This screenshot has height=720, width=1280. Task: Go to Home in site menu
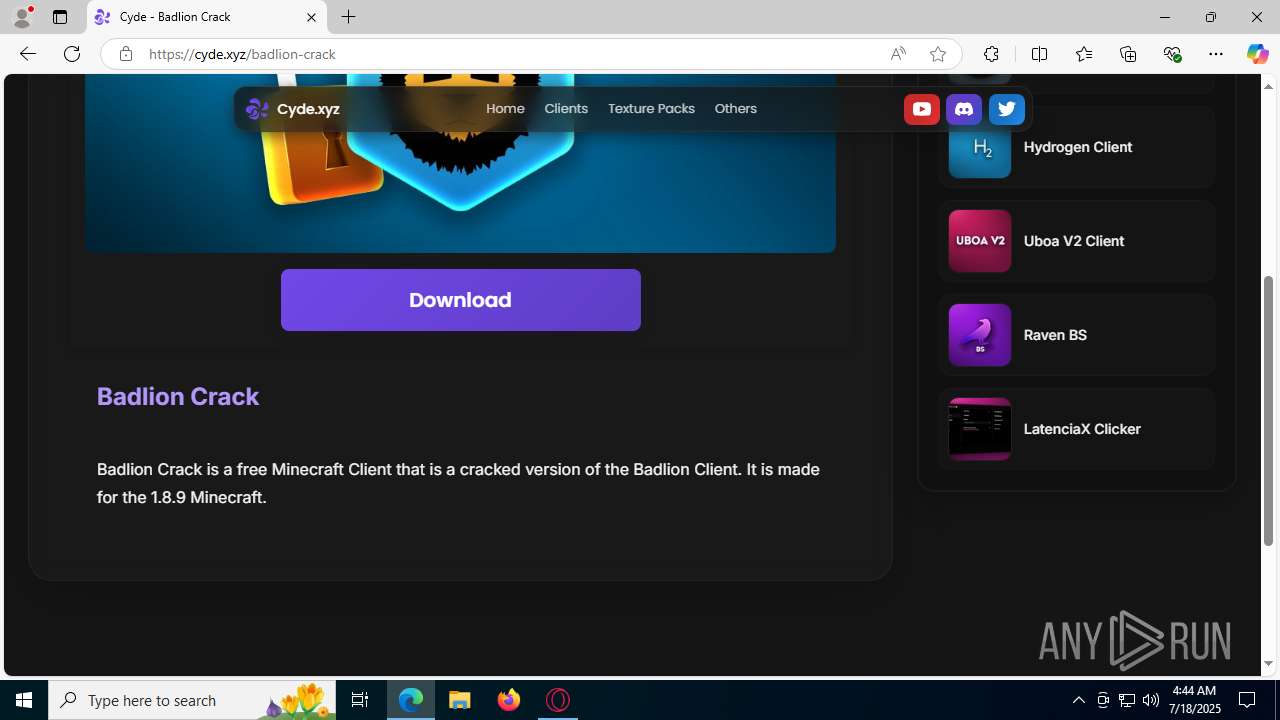point(505,109)
